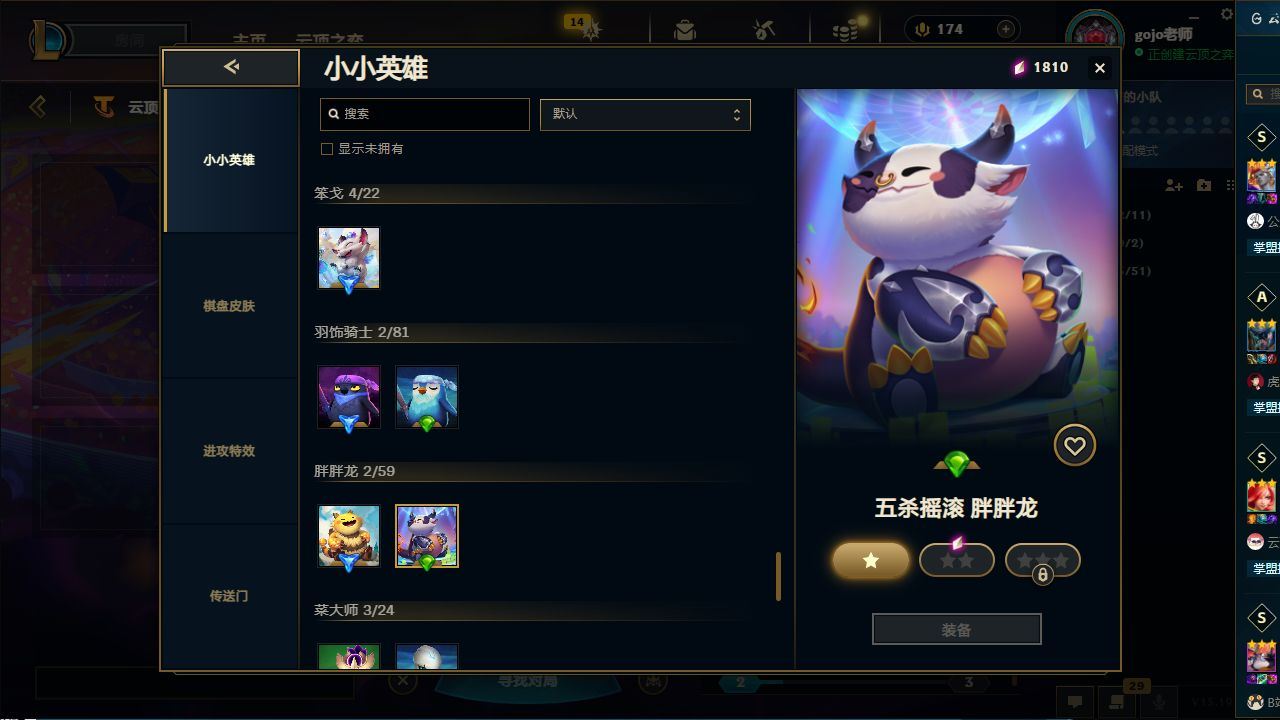
Task: Close the 小小英雄 dialog with the X
Action: click(1100, 68)
